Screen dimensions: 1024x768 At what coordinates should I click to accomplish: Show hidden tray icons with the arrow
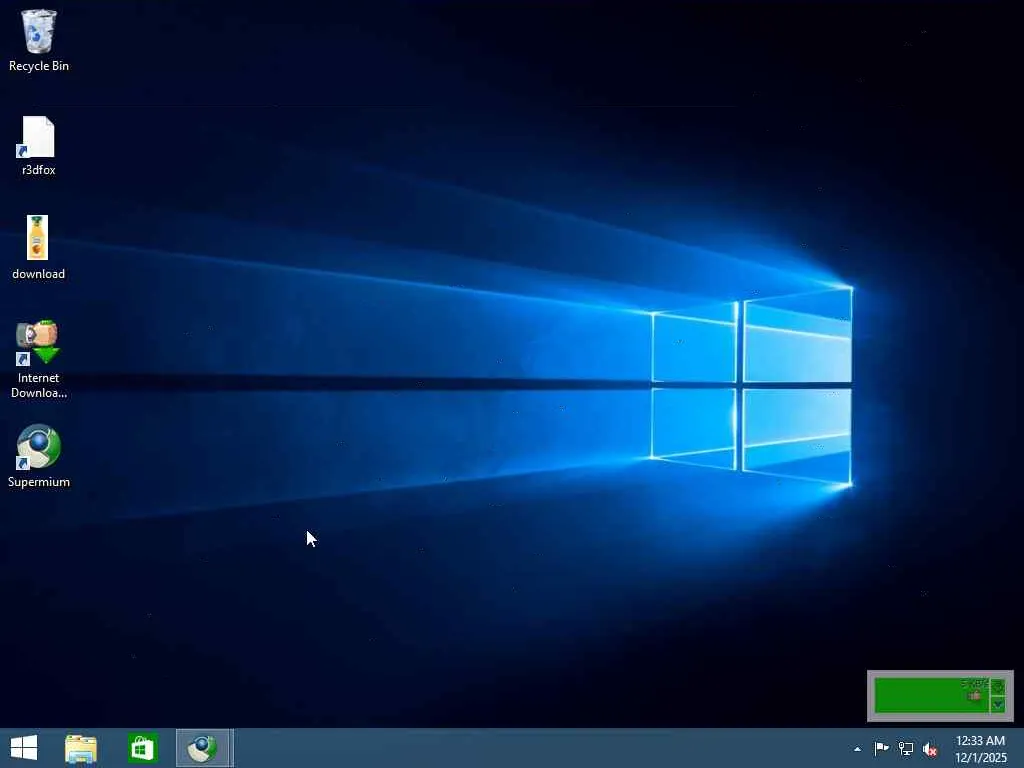[857, 749]
